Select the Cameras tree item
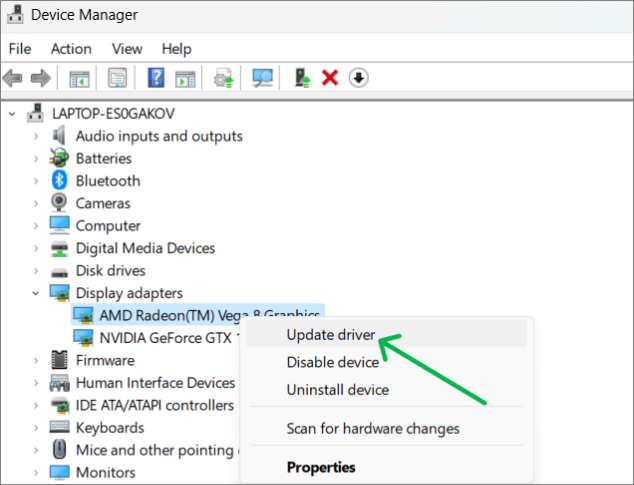This screenshot has height=485, width=634. [103, 203]
